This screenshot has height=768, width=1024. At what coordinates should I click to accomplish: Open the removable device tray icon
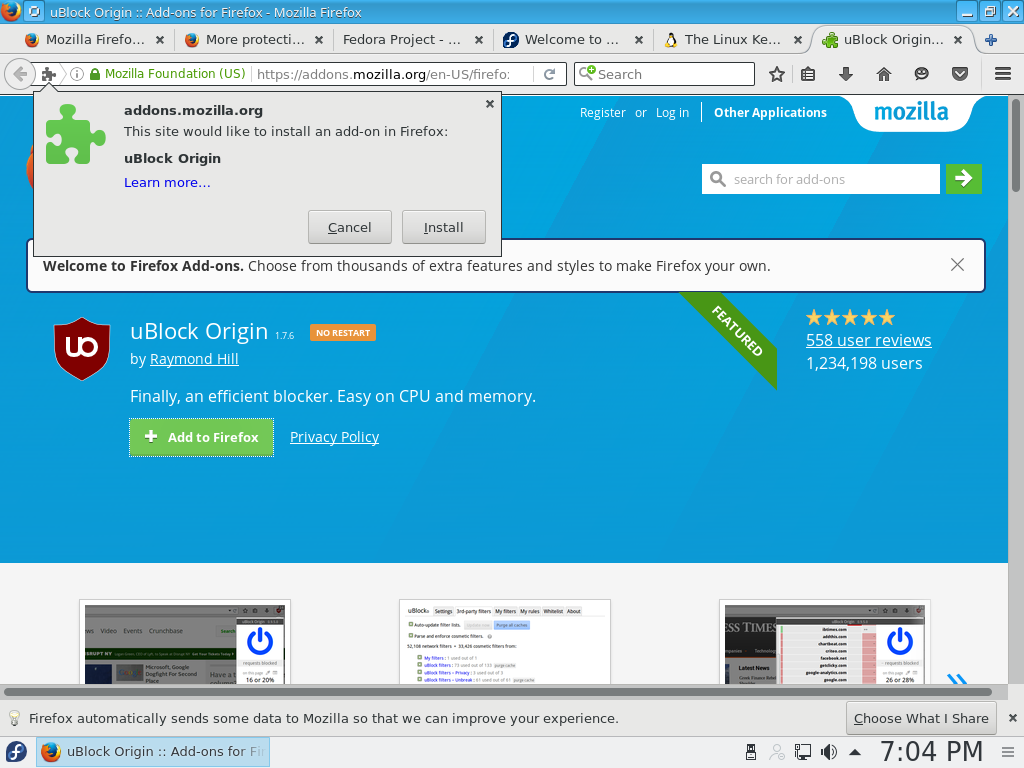(751, 752)
